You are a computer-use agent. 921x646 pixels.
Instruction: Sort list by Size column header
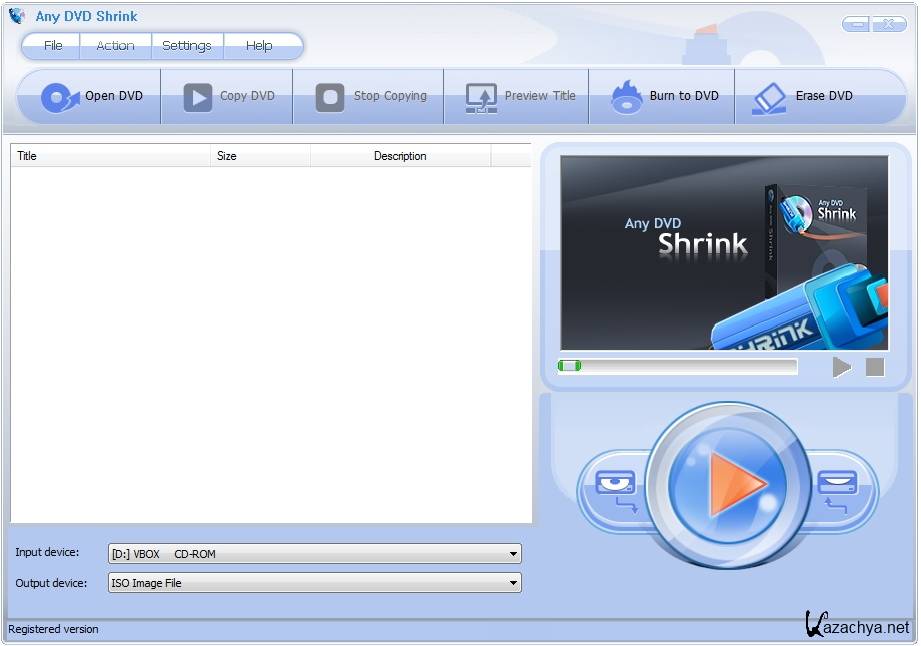[260, 156]
